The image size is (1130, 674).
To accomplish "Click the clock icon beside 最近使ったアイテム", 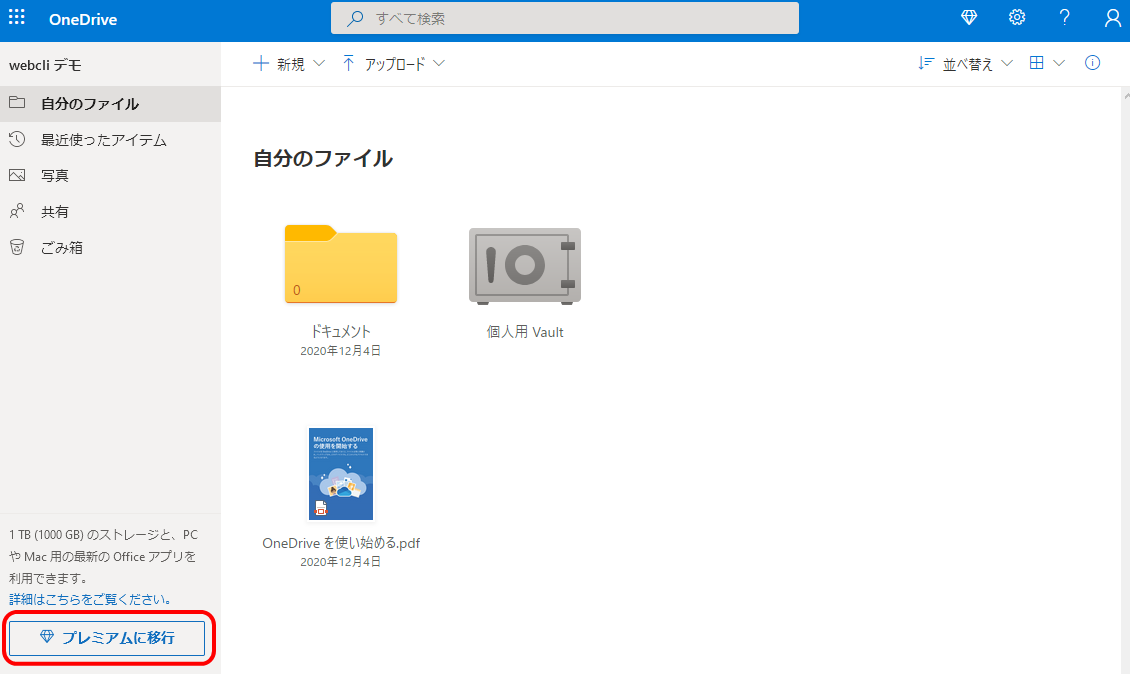I will pos(17,138).
